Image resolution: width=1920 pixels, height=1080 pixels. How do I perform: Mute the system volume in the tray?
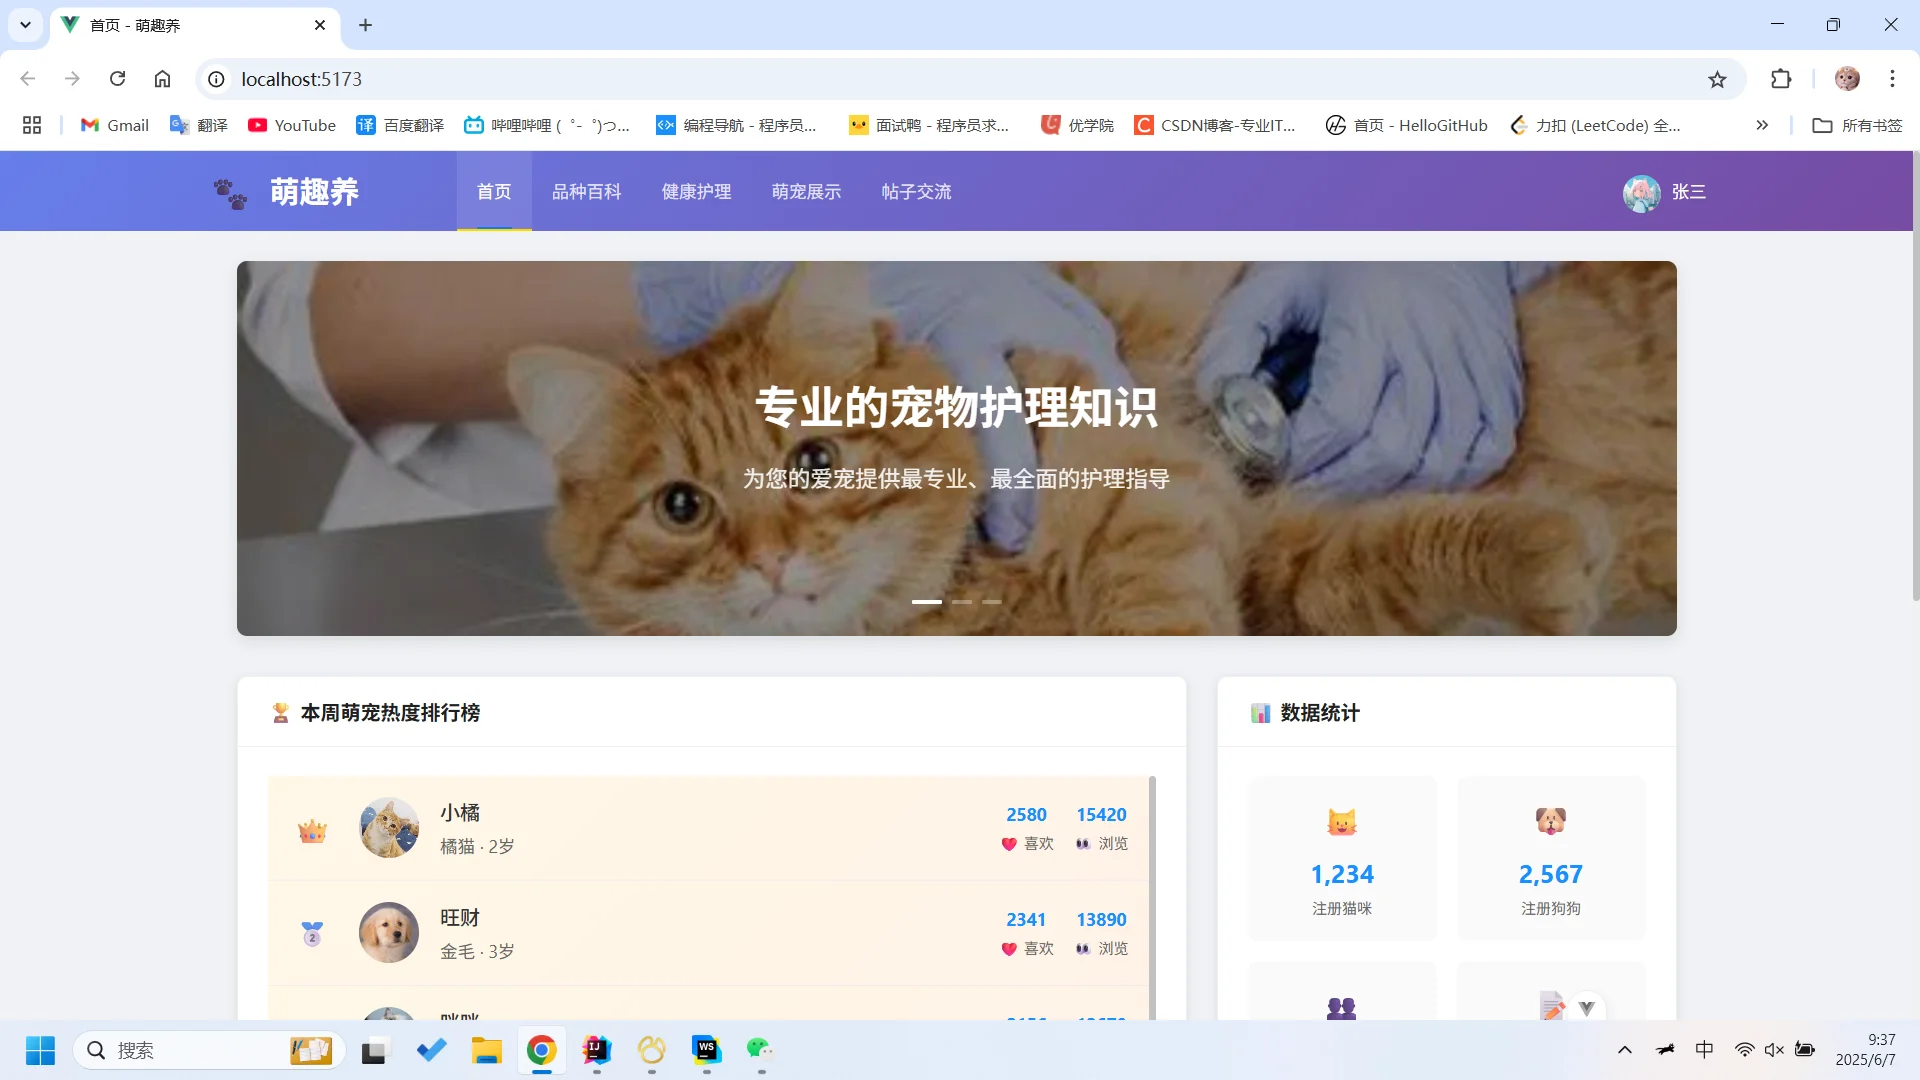click(1776, 1050)
